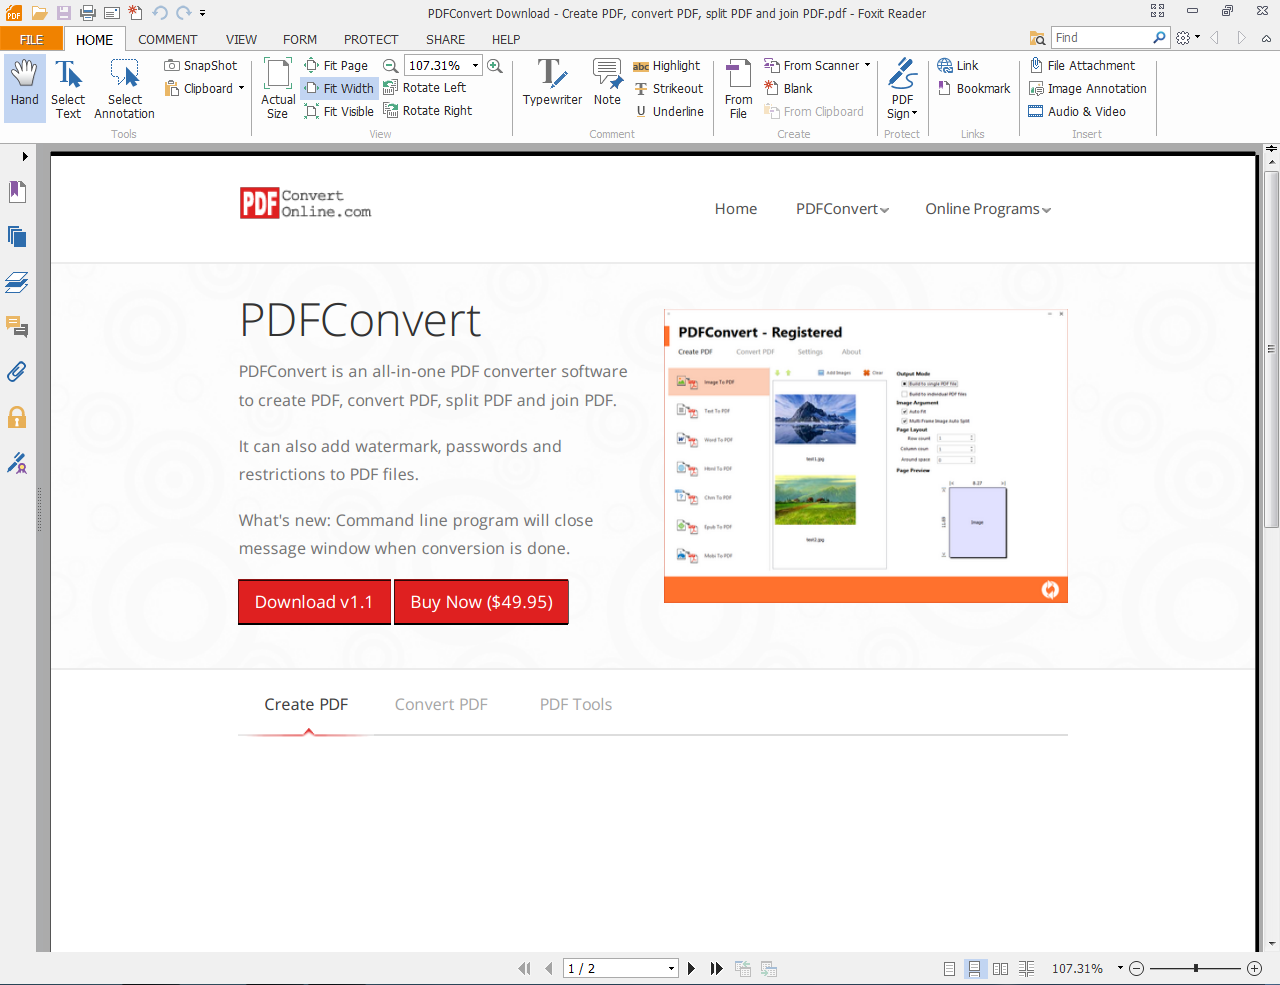Open the Security lock panel
This screenshot has width=1280, height=985.
17,417
